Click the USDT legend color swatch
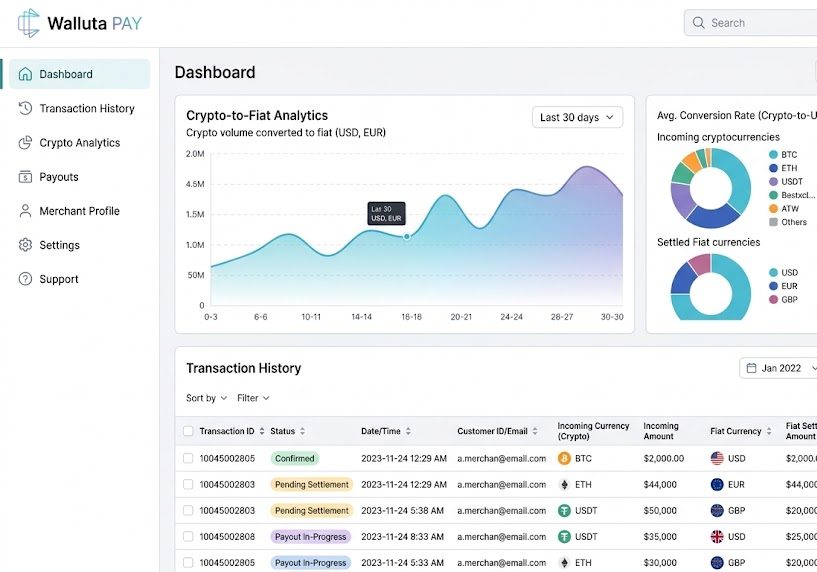This screenshot has width=817, height=572. 773,181
